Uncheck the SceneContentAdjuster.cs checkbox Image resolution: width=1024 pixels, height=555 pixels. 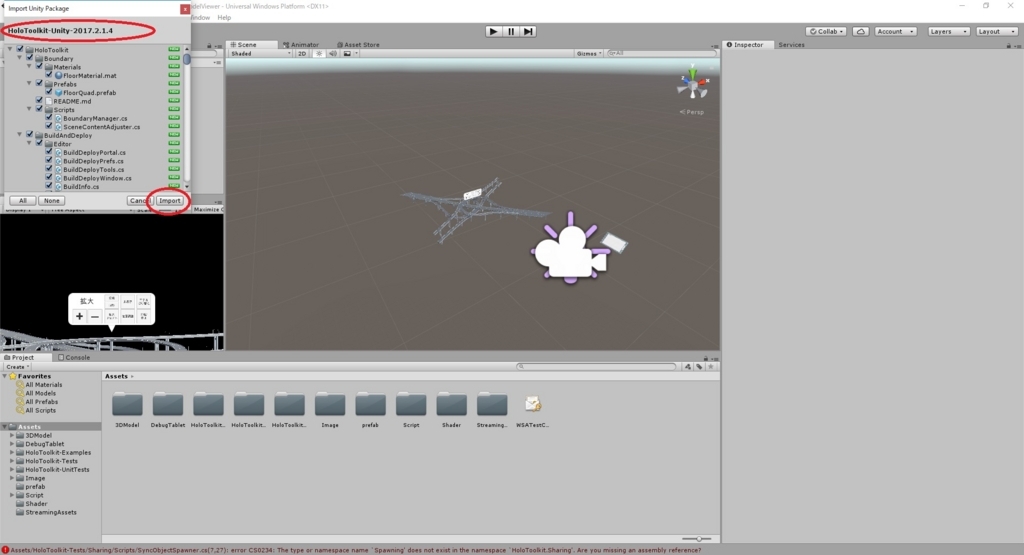tap(49, 126)
